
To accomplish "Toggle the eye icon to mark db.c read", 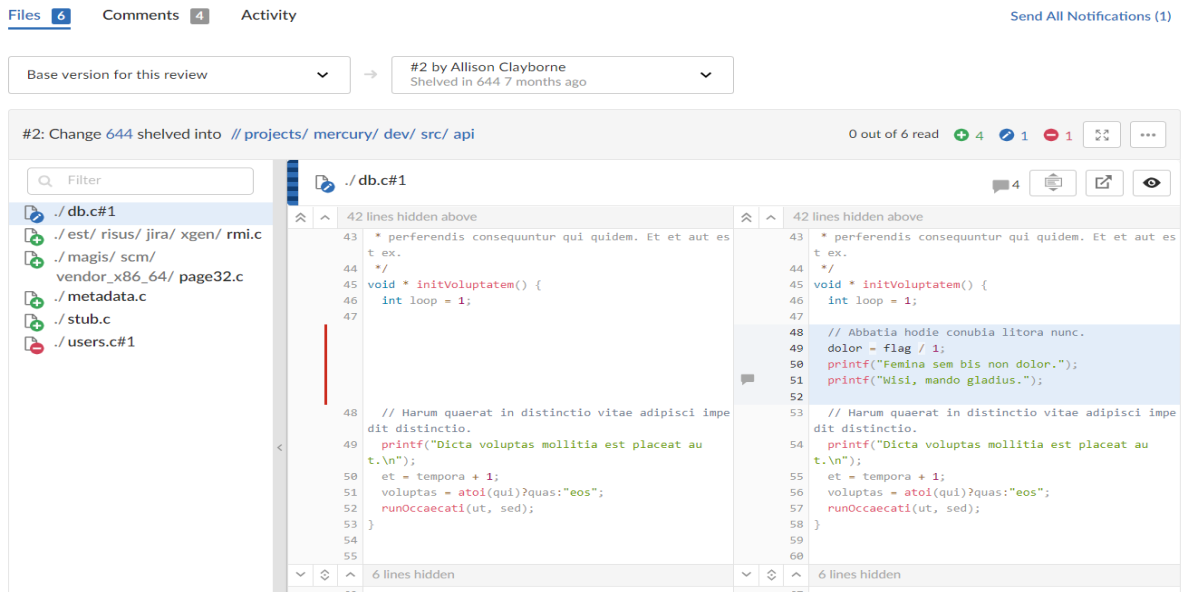I will tap(1151, 182).
